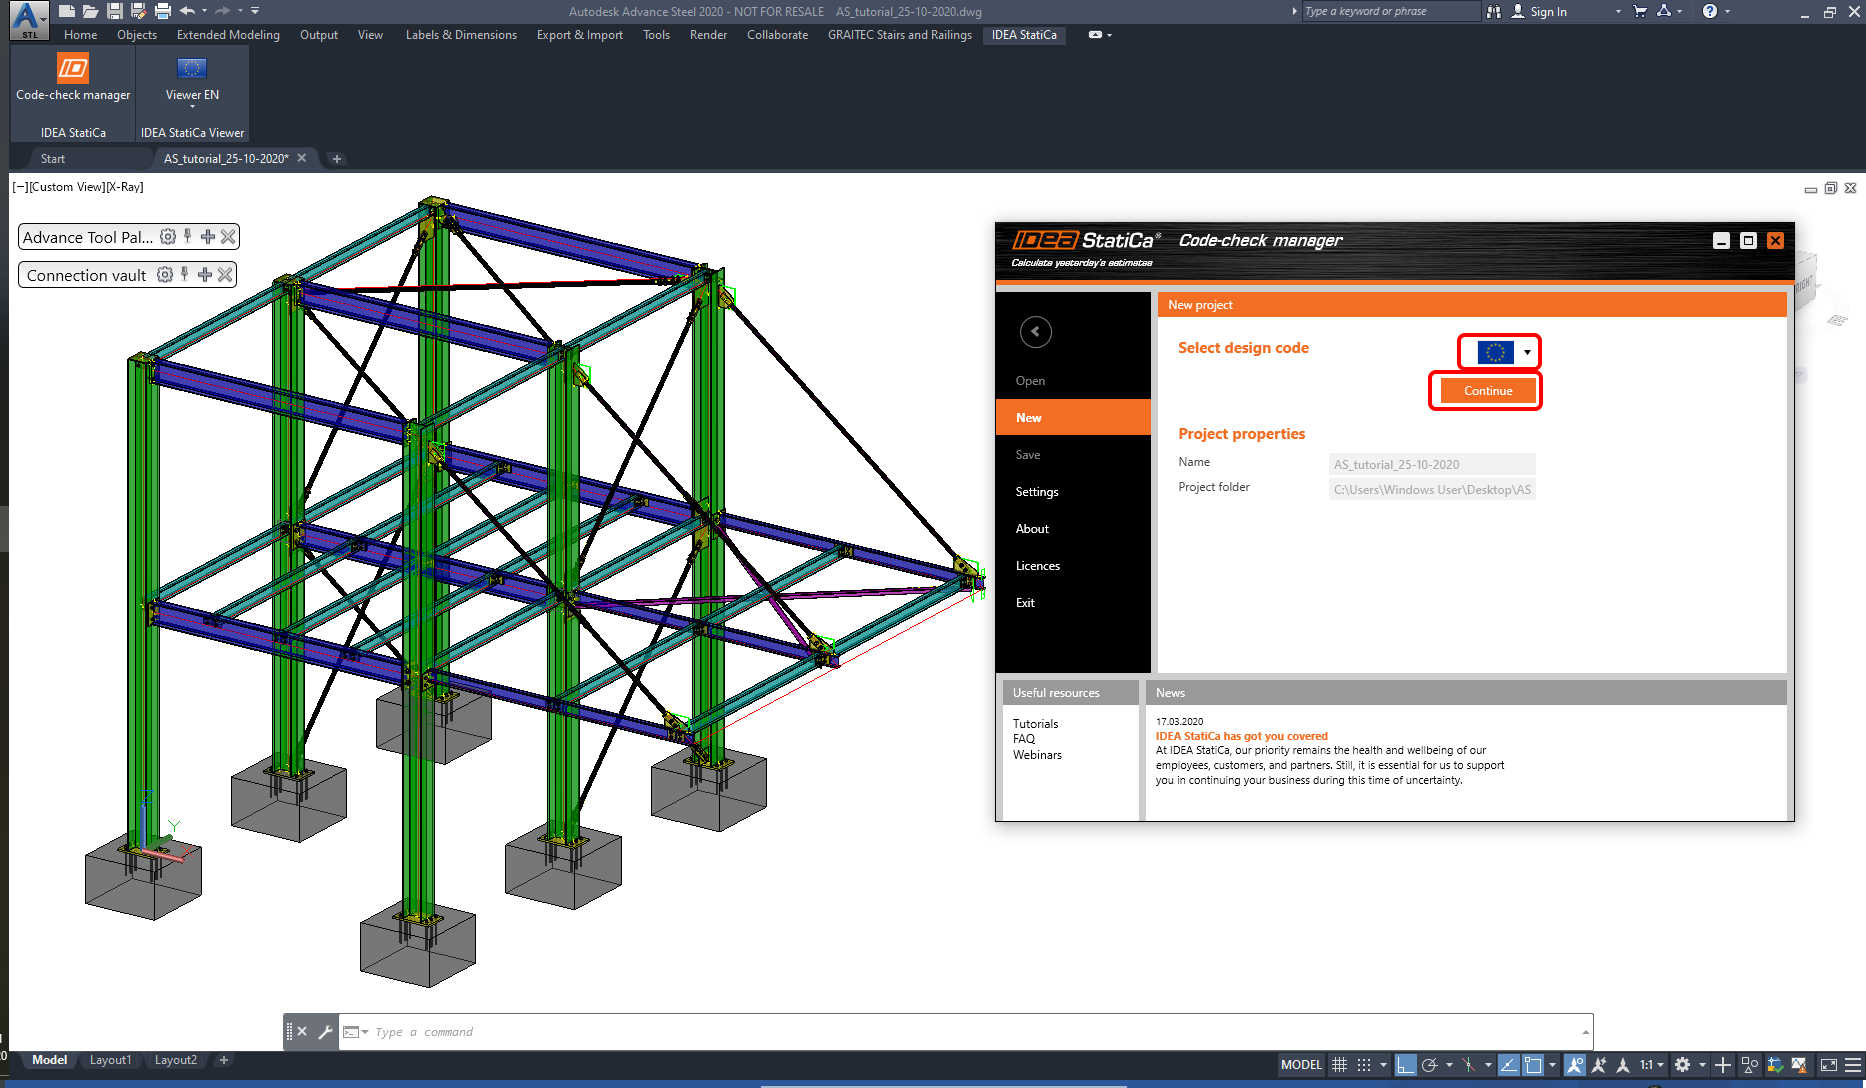
Task: Close the Advance Tool Palette bar
Action: click(228, 237)
